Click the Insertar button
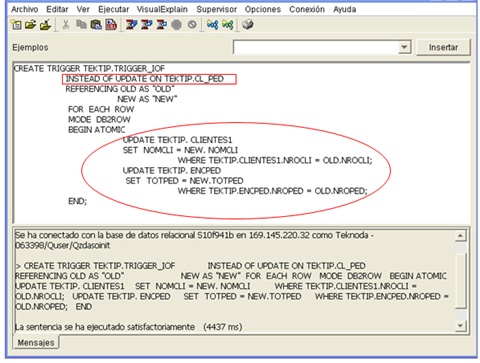Viewport: 480px width, 363px height. (x=443, y=47)
